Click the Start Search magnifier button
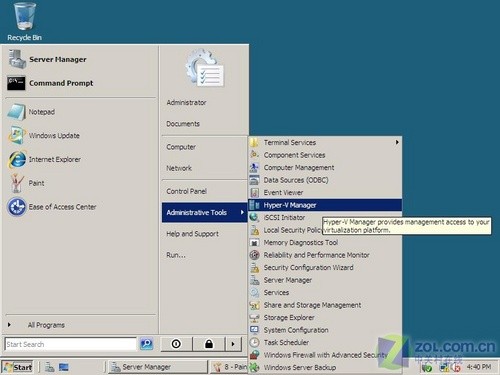This screenshot has width=500, height=375. pyautogui.click(x=147, y=344)
